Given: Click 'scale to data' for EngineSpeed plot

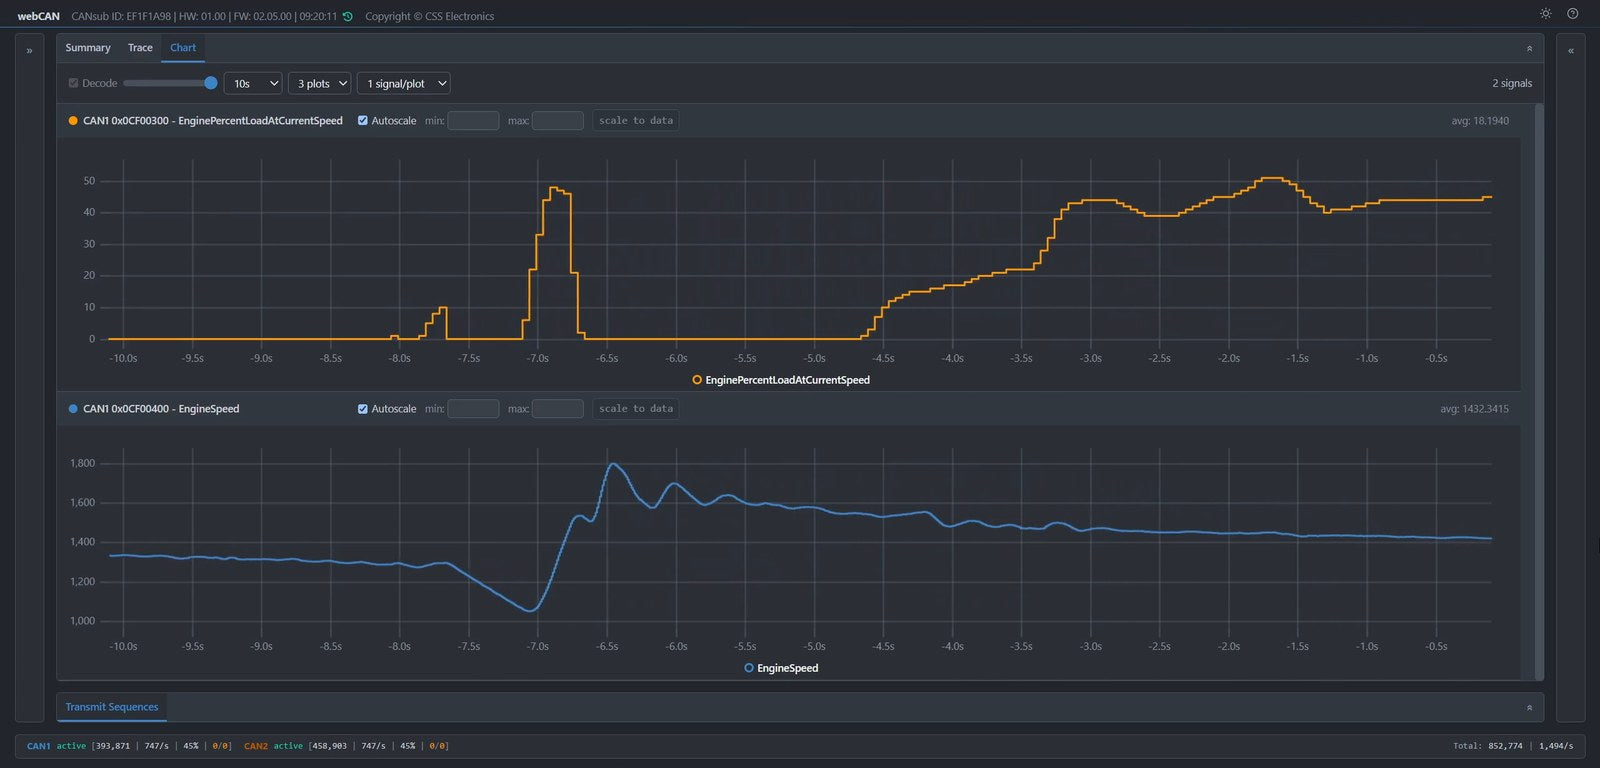Looking at the screenshot, I should (x=636, y=409).
